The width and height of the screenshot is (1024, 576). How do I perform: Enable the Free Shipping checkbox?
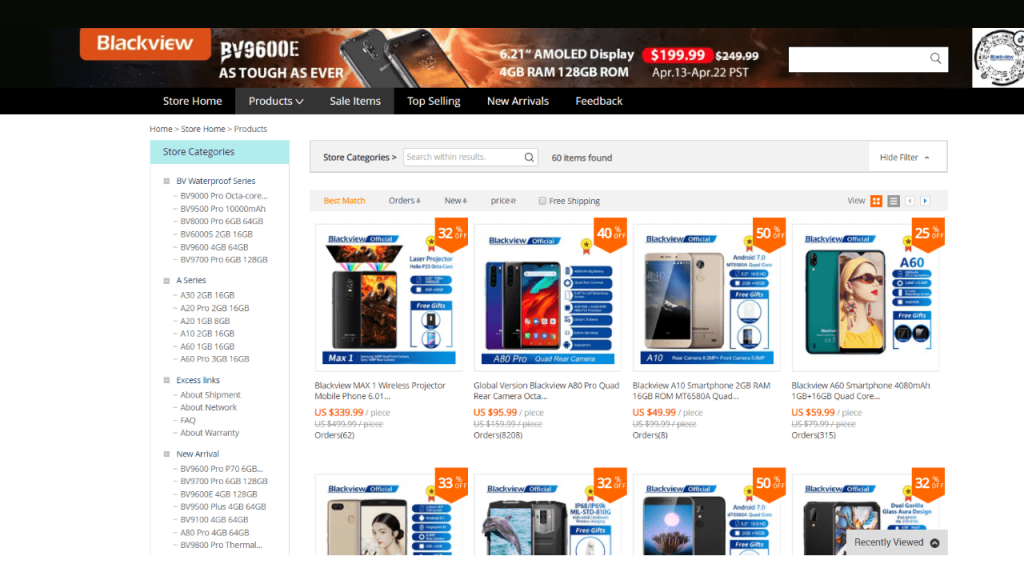(x=542, y=200)
